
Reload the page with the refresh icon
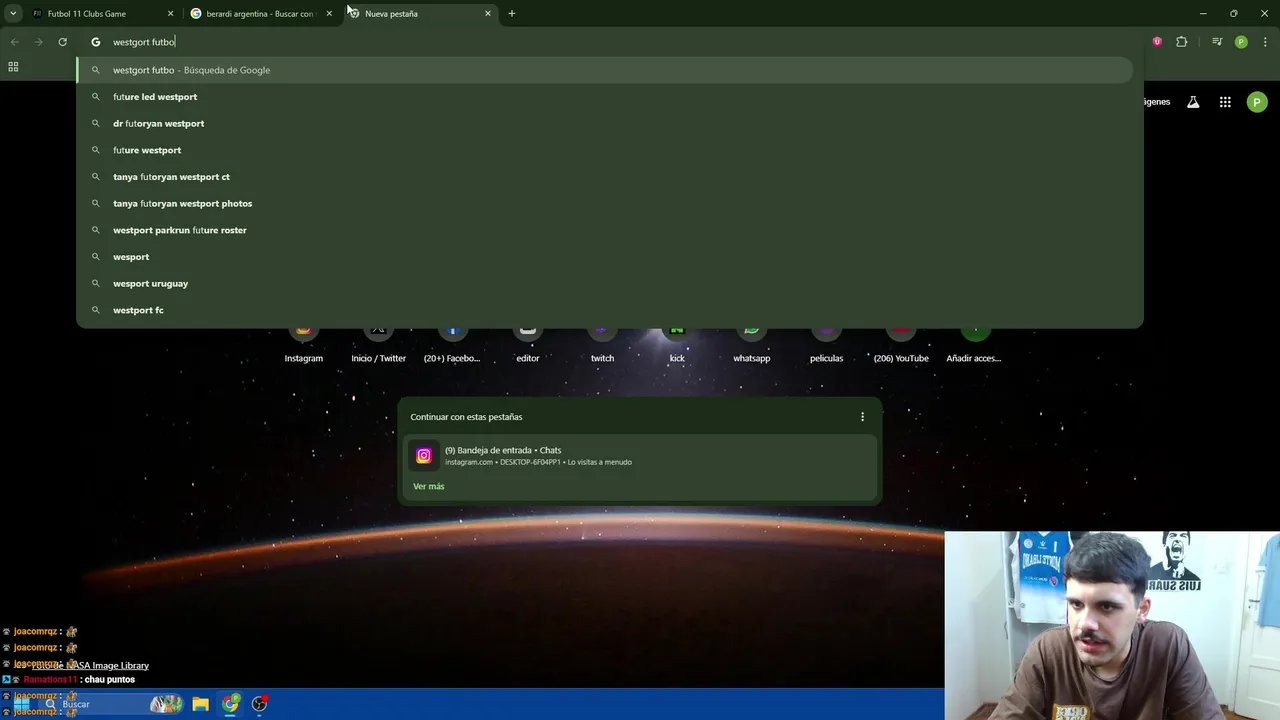point(62,42)
